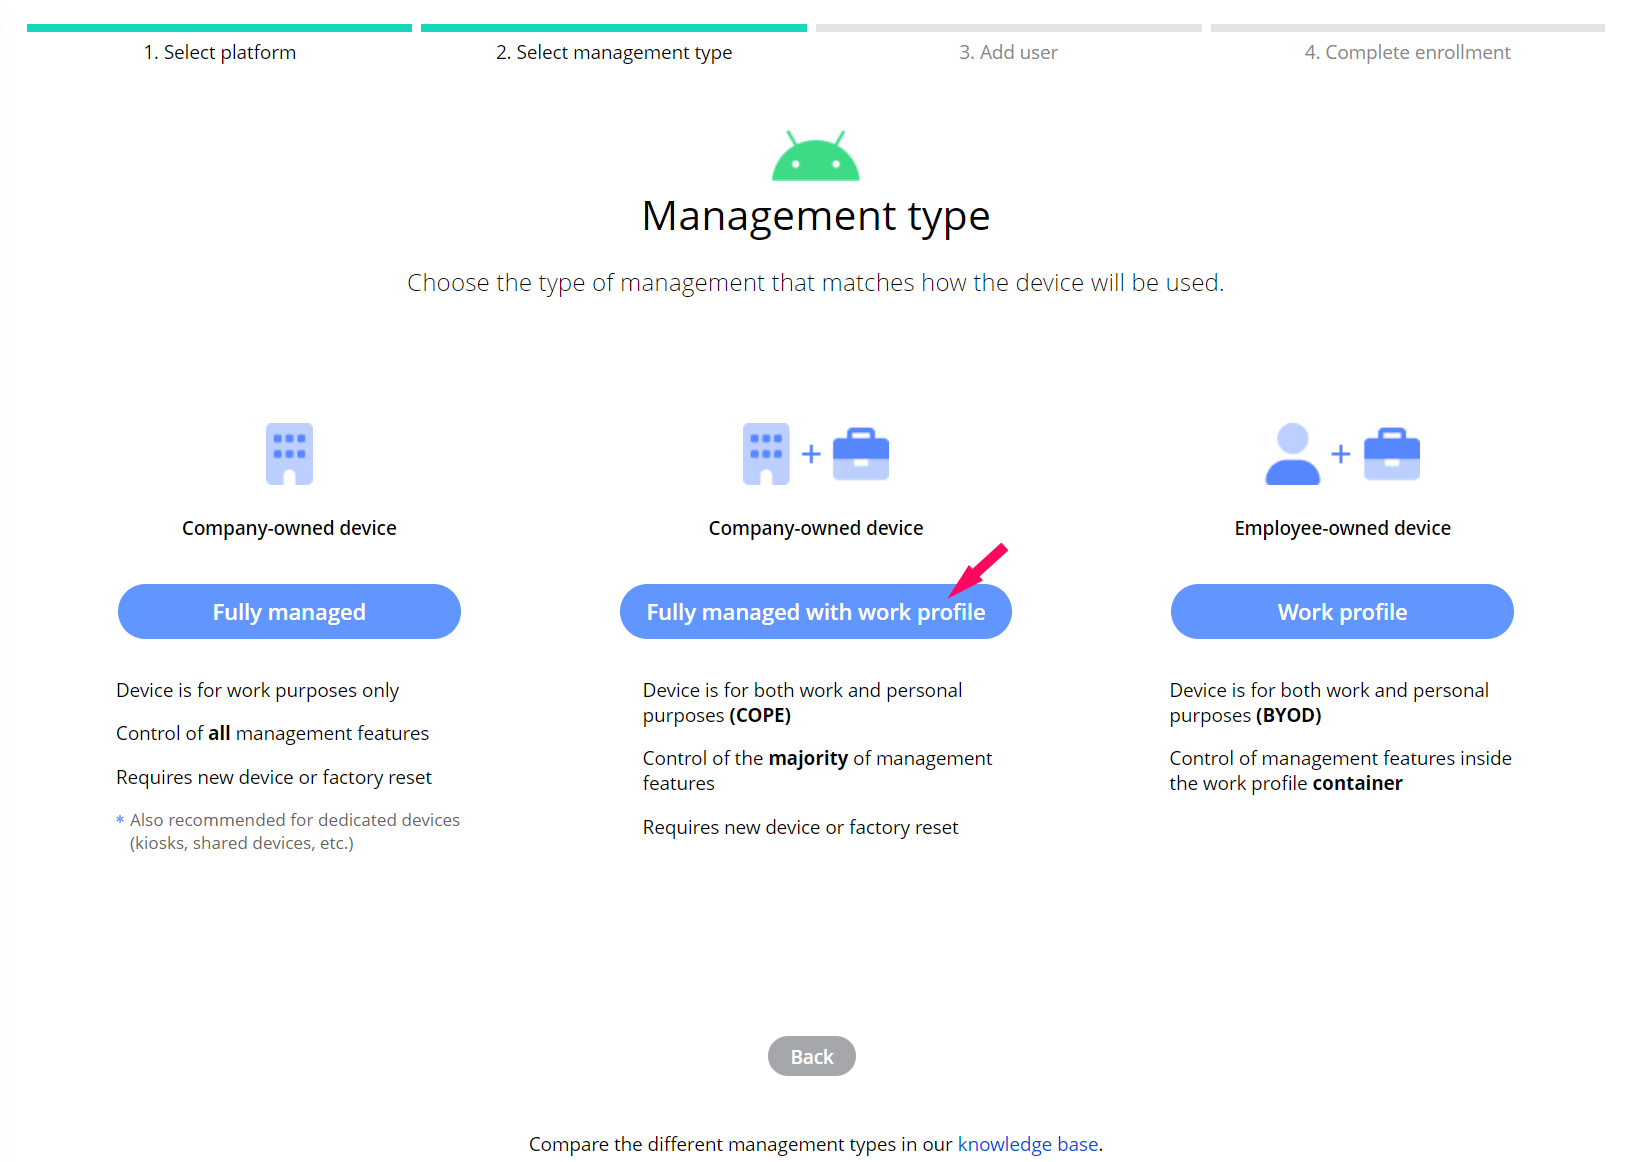Click the briefcase icon in the COPE column
This screenshot has height=1162, width=1633.
[861, 454]
